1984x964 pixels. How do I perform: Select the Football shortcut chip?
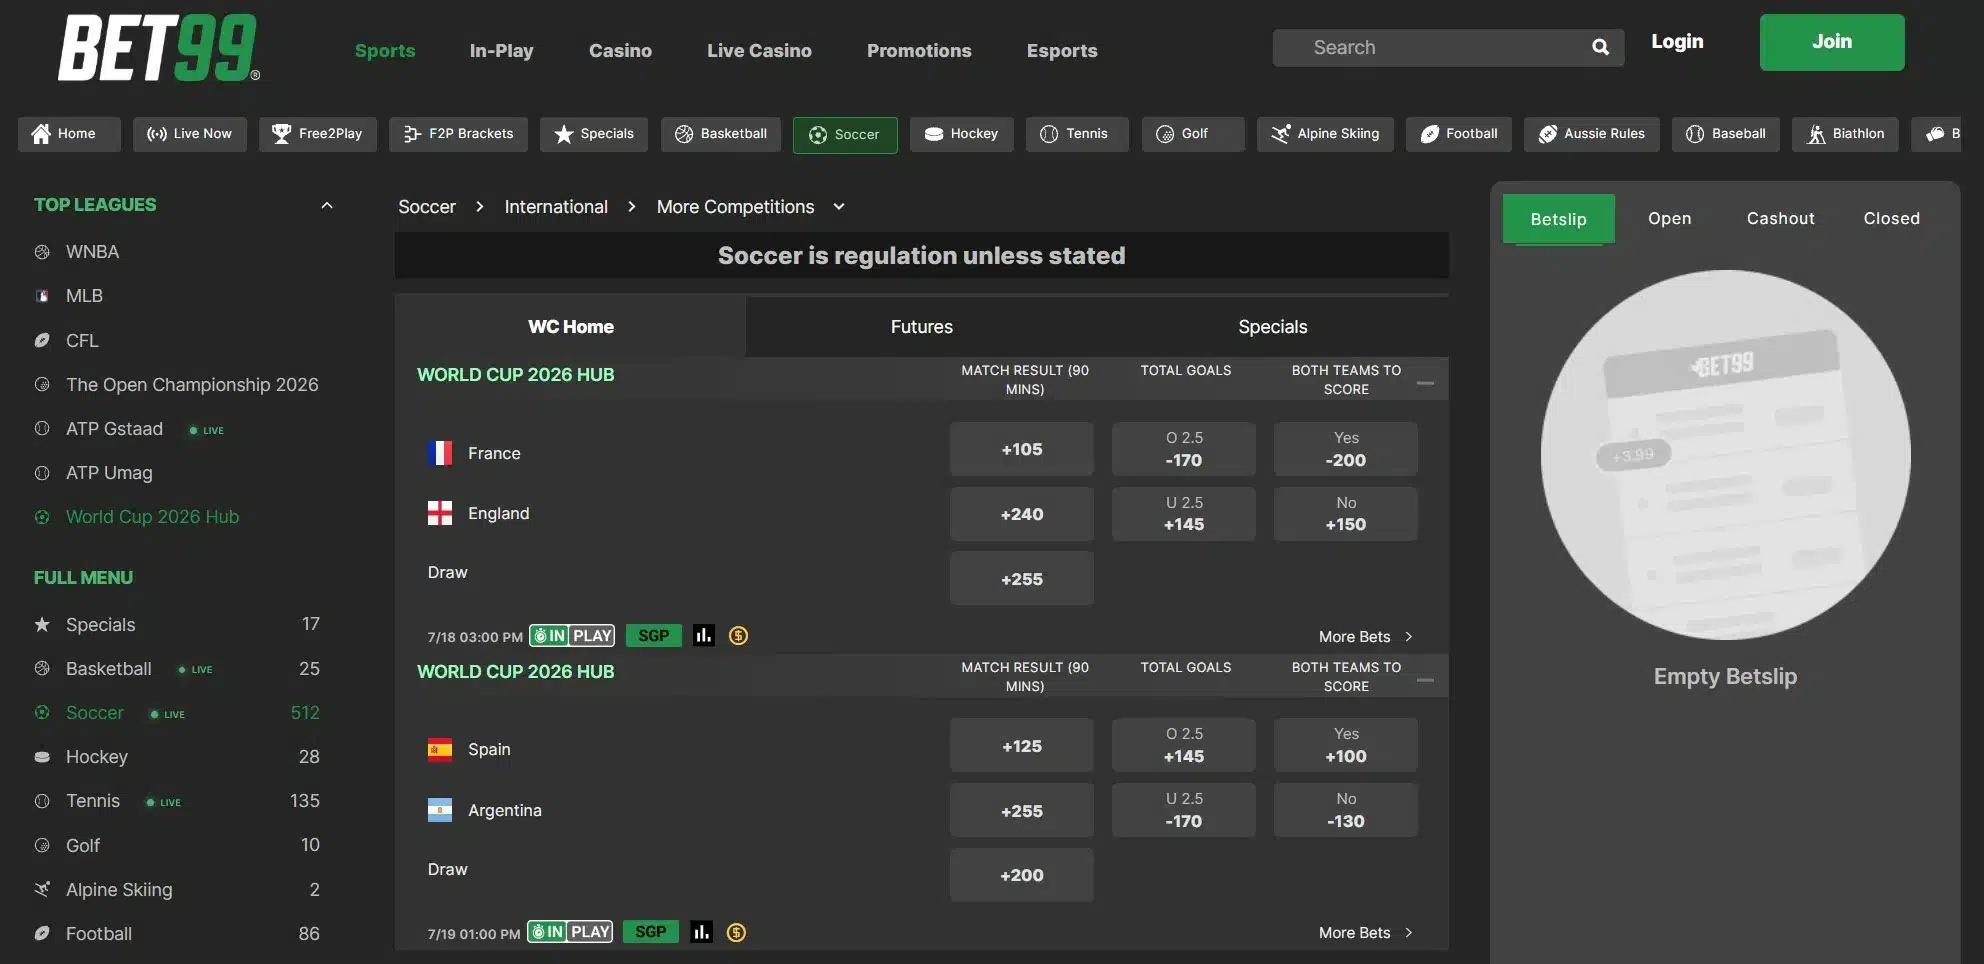click(1459, 134)
